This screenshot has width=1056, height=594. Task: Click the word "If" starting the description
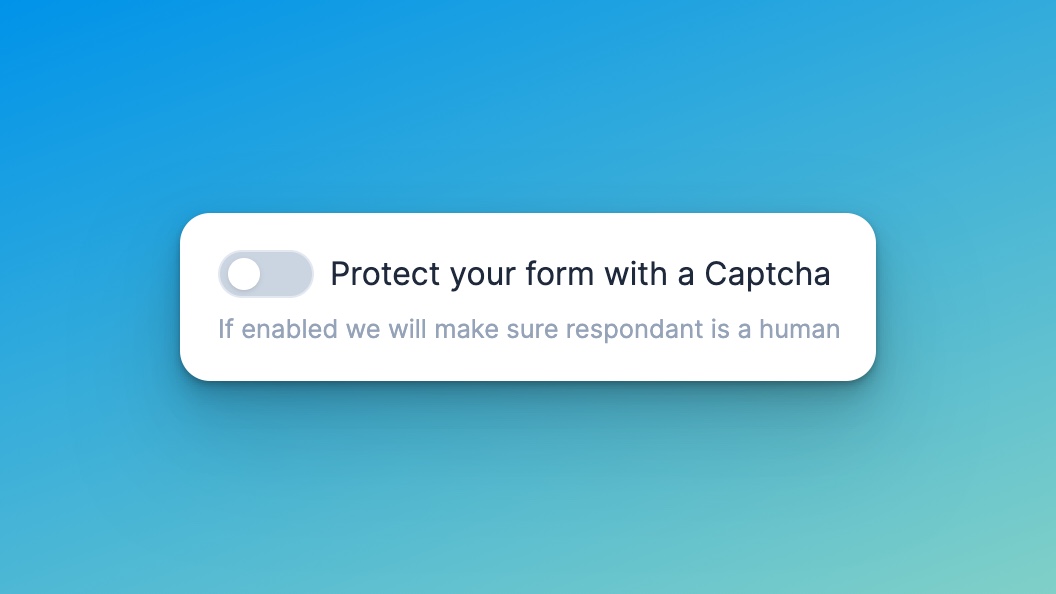225,329
